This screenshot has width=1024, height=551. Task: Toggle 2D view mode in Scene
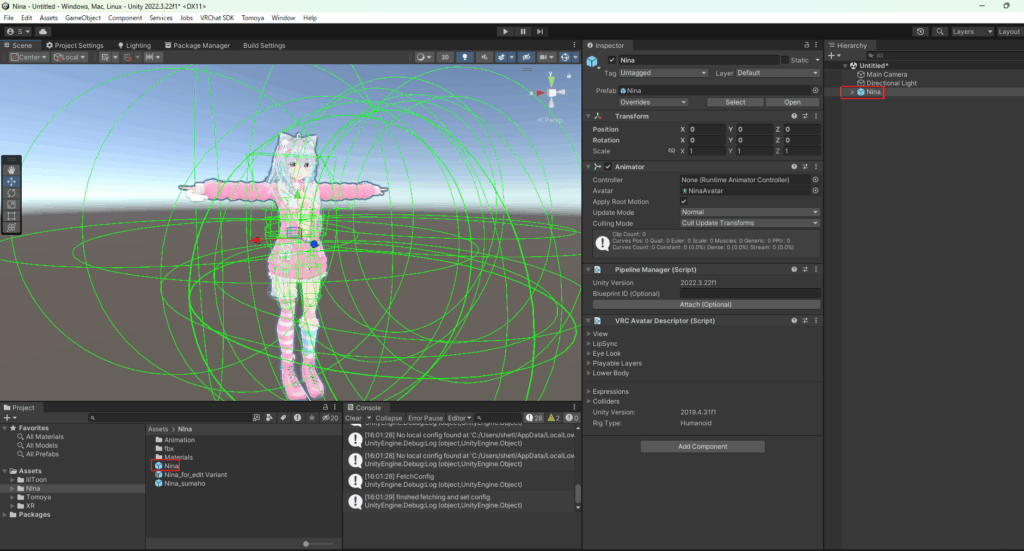pyautogui.click(x=446, y=57)
